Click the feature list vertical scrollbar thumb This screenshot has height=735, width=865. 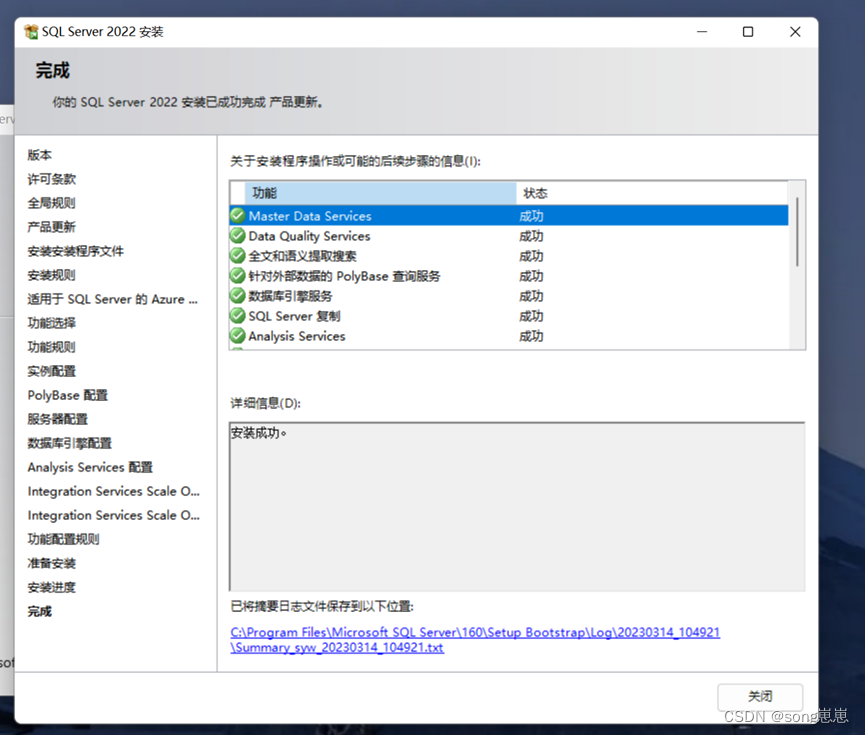[797, 232]
